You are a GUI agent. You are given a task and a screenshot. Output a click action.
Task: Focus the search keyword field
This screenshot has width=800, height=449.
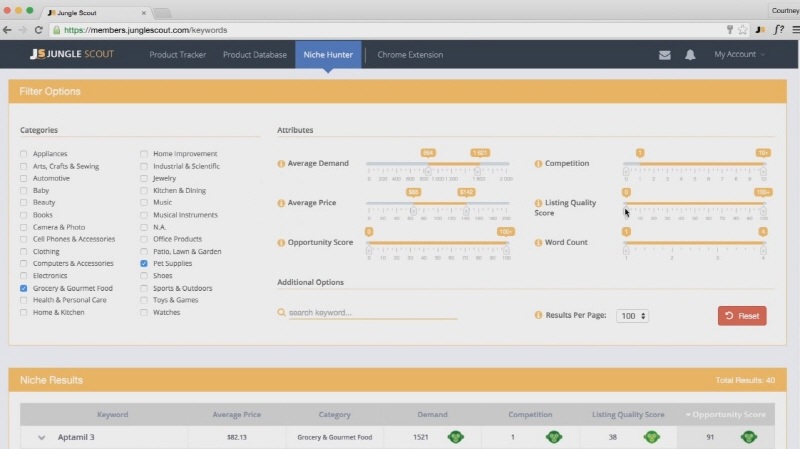coord(372,312)
